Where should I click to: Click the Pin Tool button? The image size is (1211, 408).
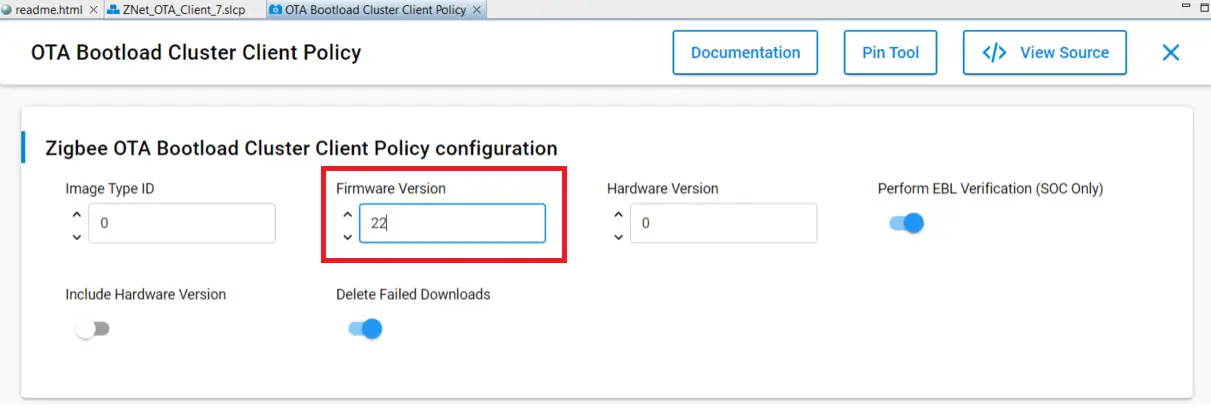[890, 53]
